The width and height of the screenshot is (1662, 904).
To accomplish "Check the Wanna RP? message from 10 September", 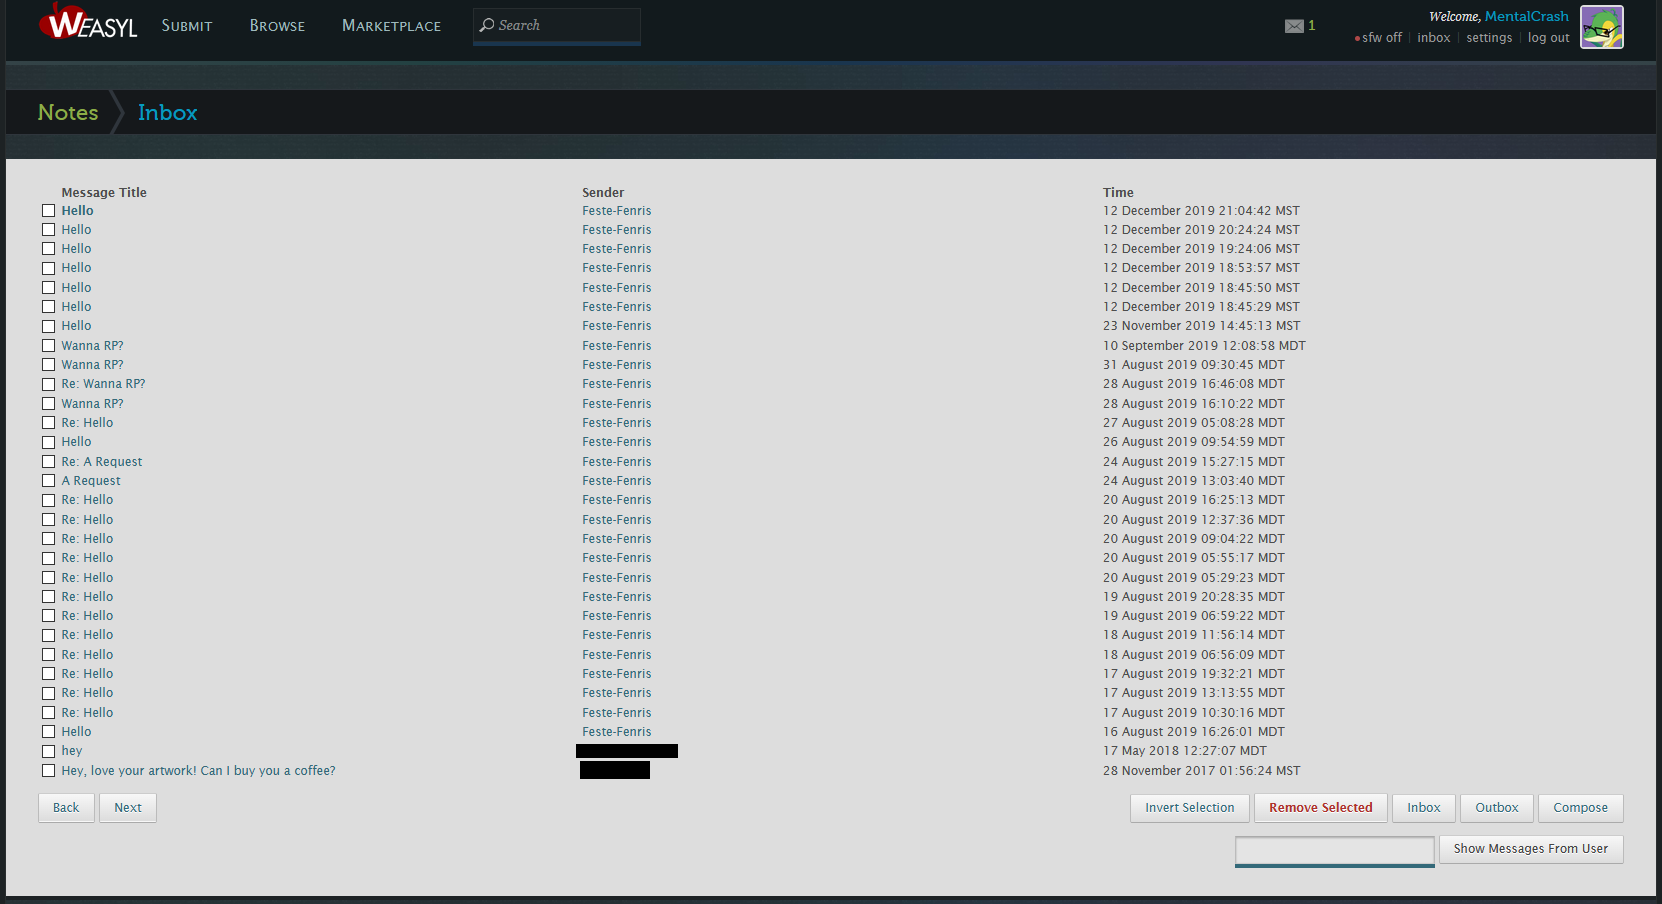I will (48, 346).
